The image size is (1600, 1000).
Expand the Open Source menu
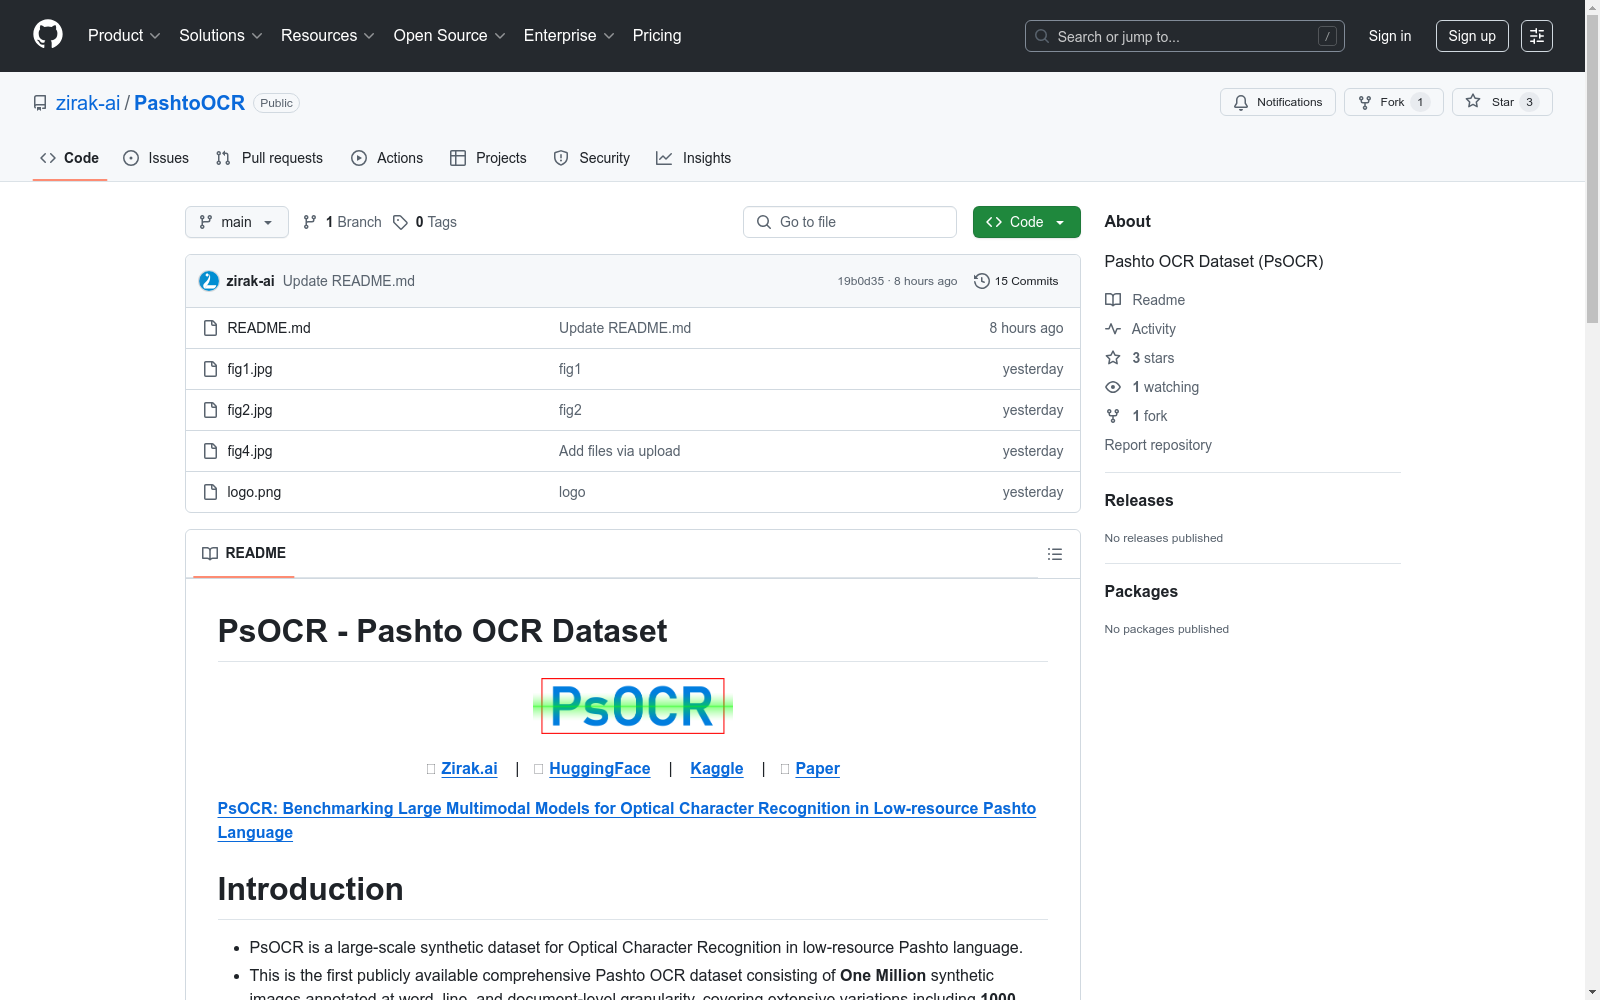449,36
